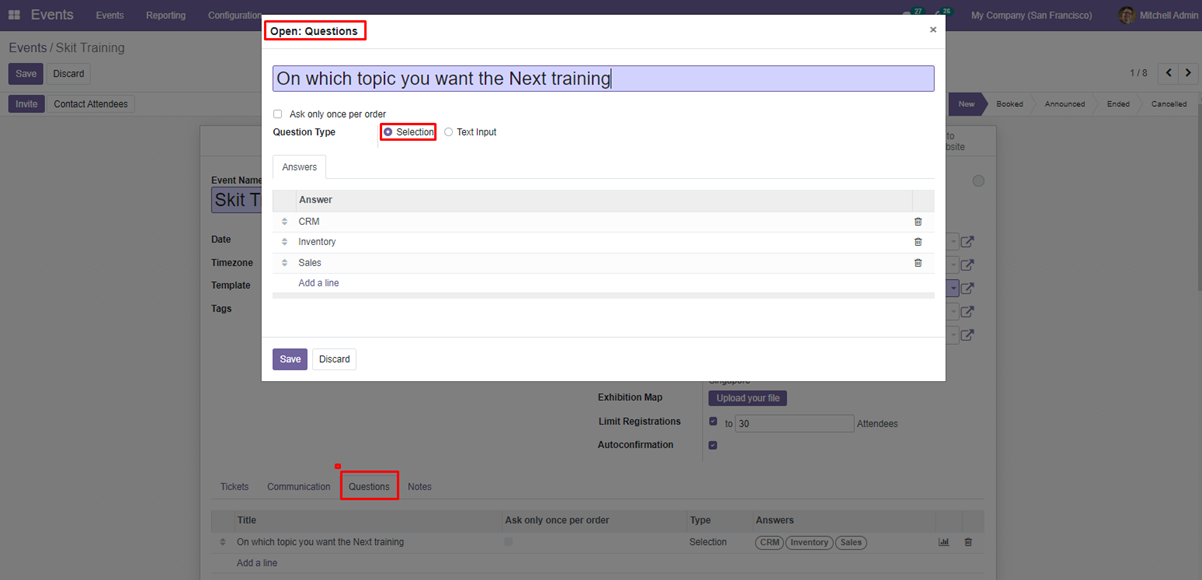Switch to the Answers tab
Viewport: 1202px width, 580px height.
[x=299, y=167]
